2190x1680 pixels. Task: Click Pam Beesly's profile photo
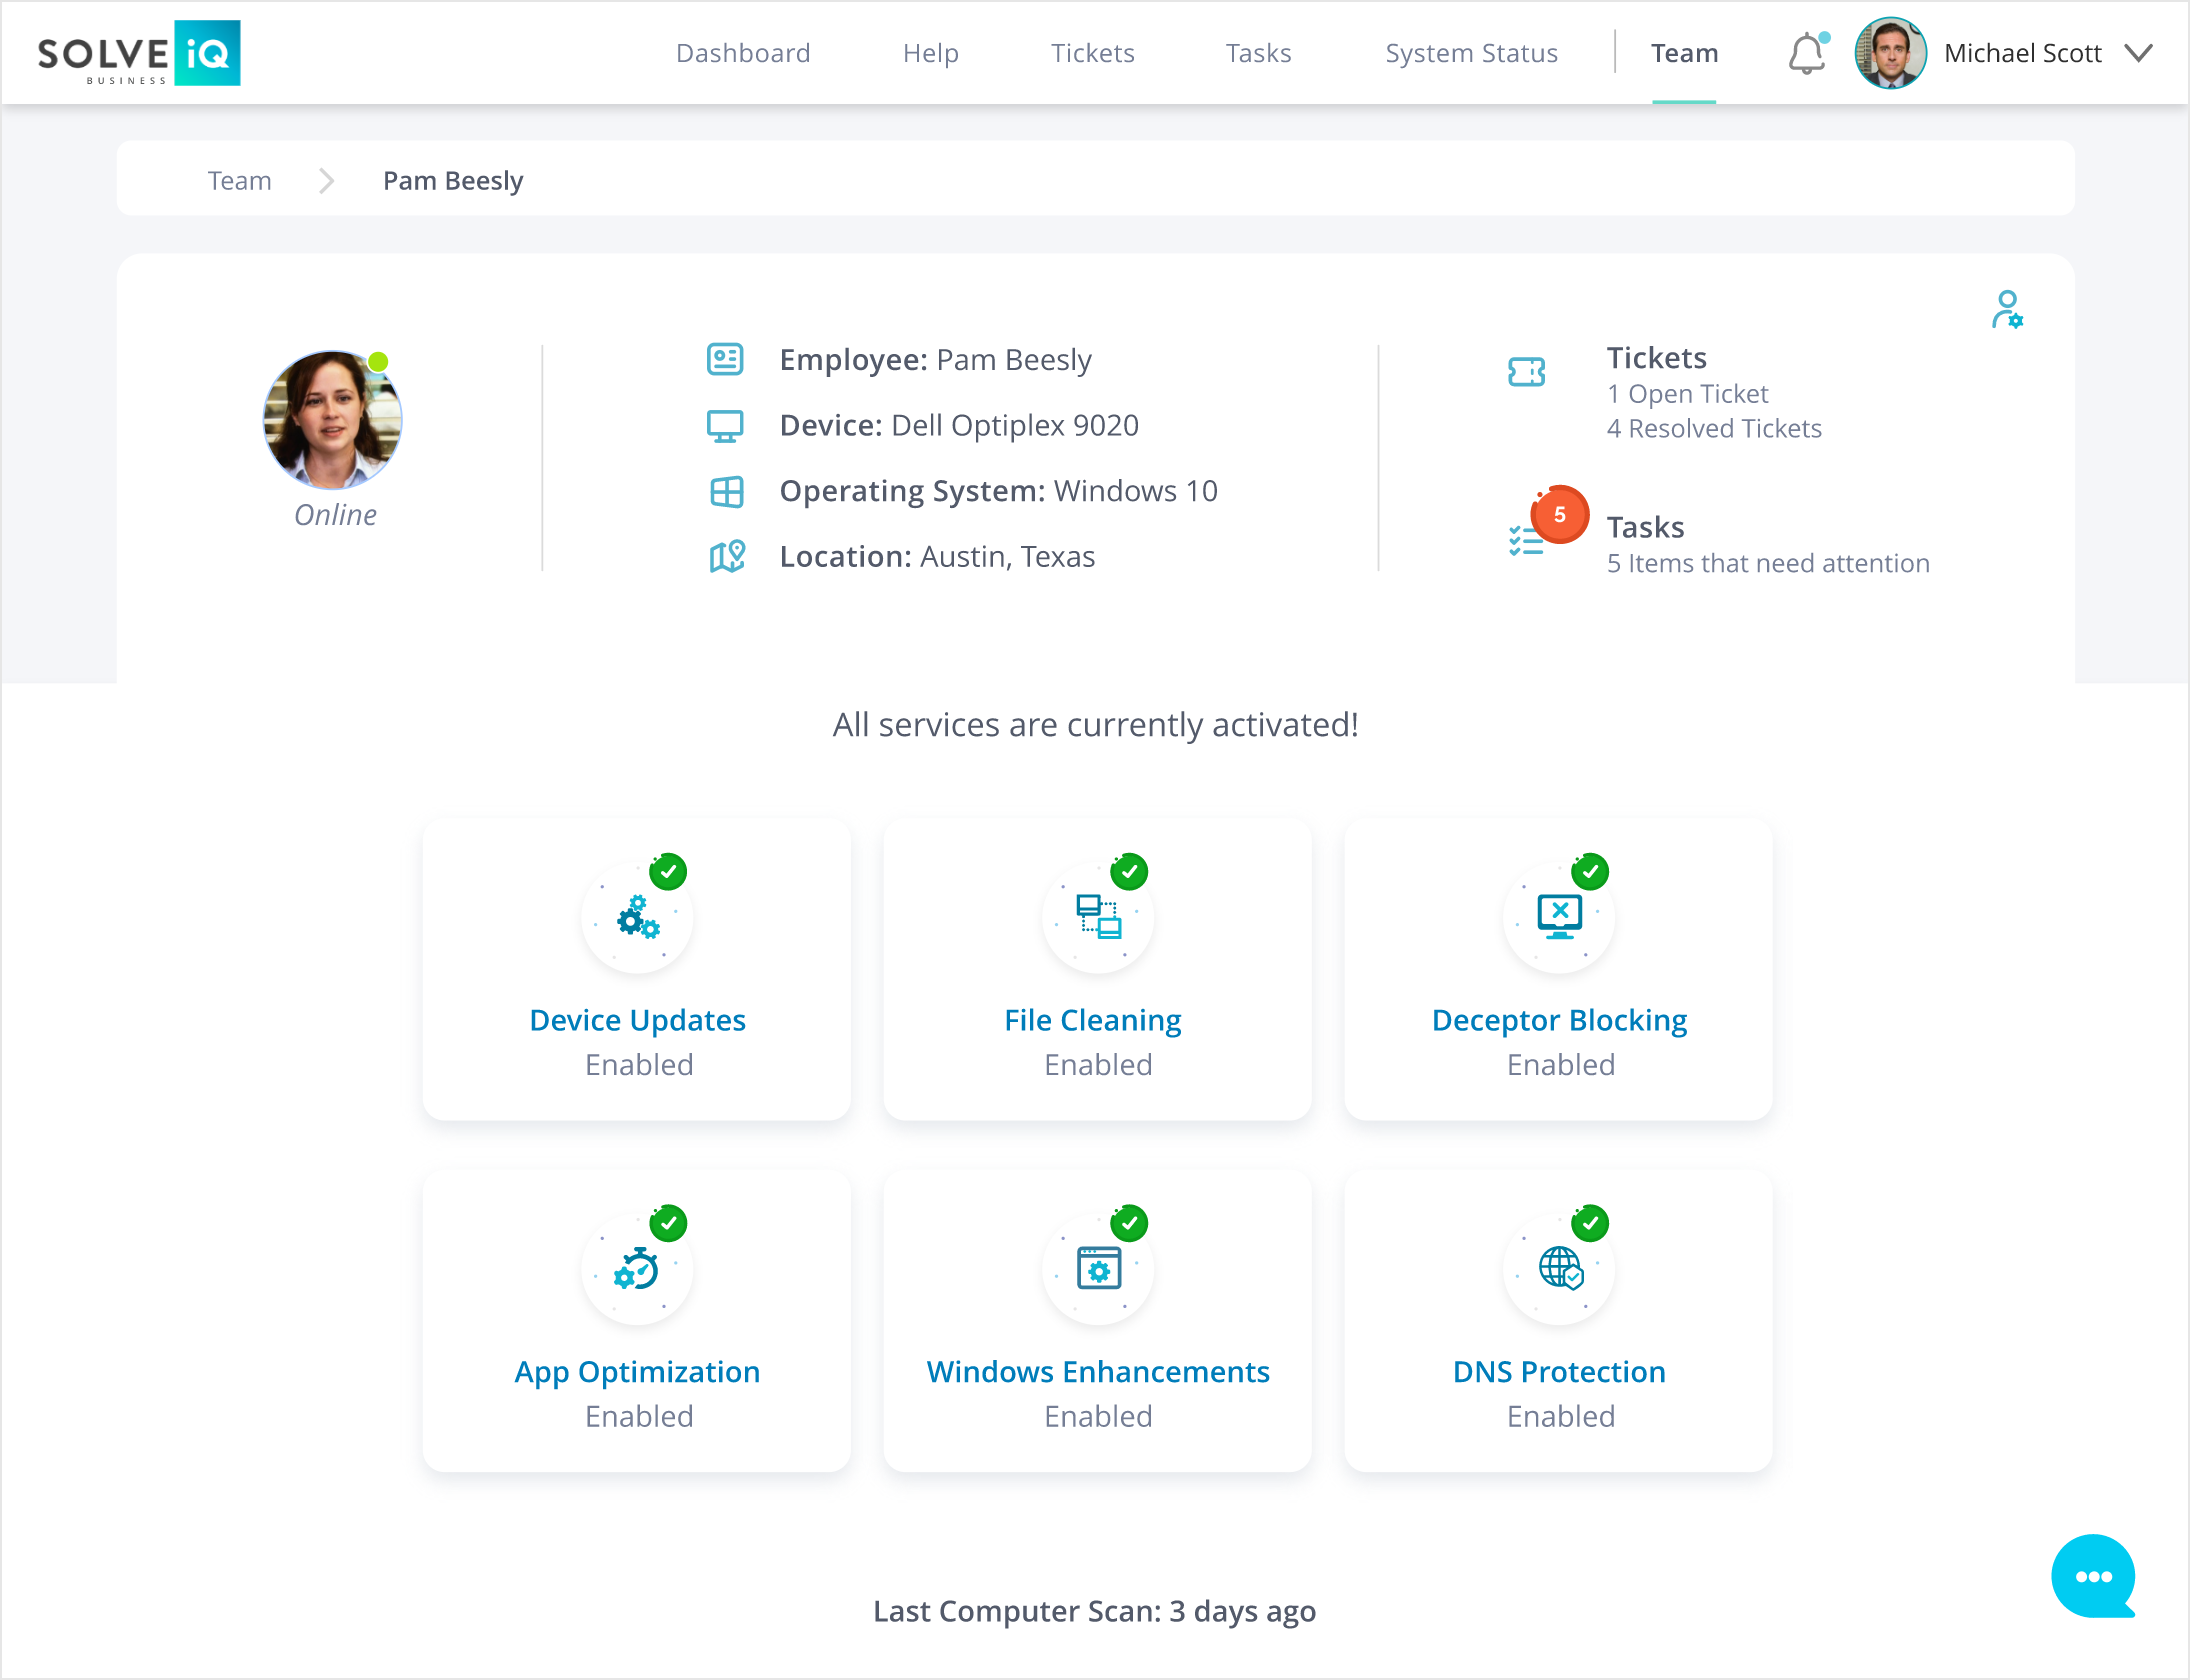(x=332, y=420)
